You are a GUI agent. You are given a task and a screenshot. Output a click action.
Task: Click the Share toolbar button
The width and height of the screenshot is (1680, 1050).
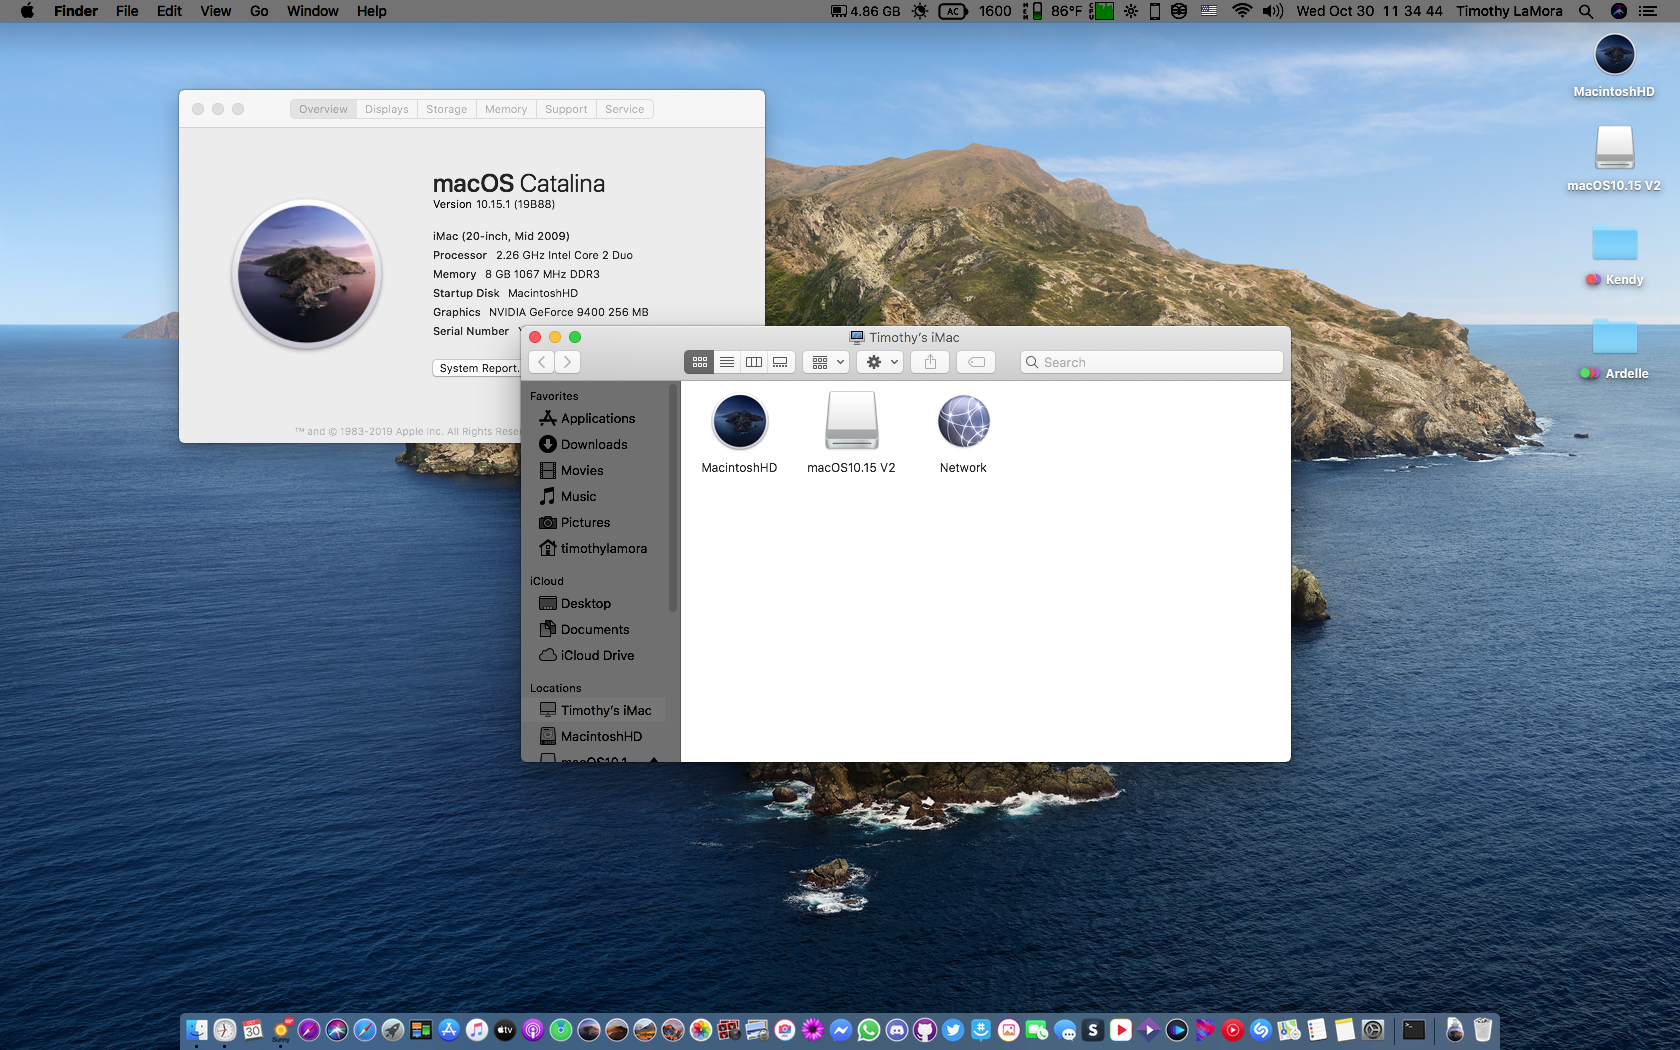[x=930, y=362]
